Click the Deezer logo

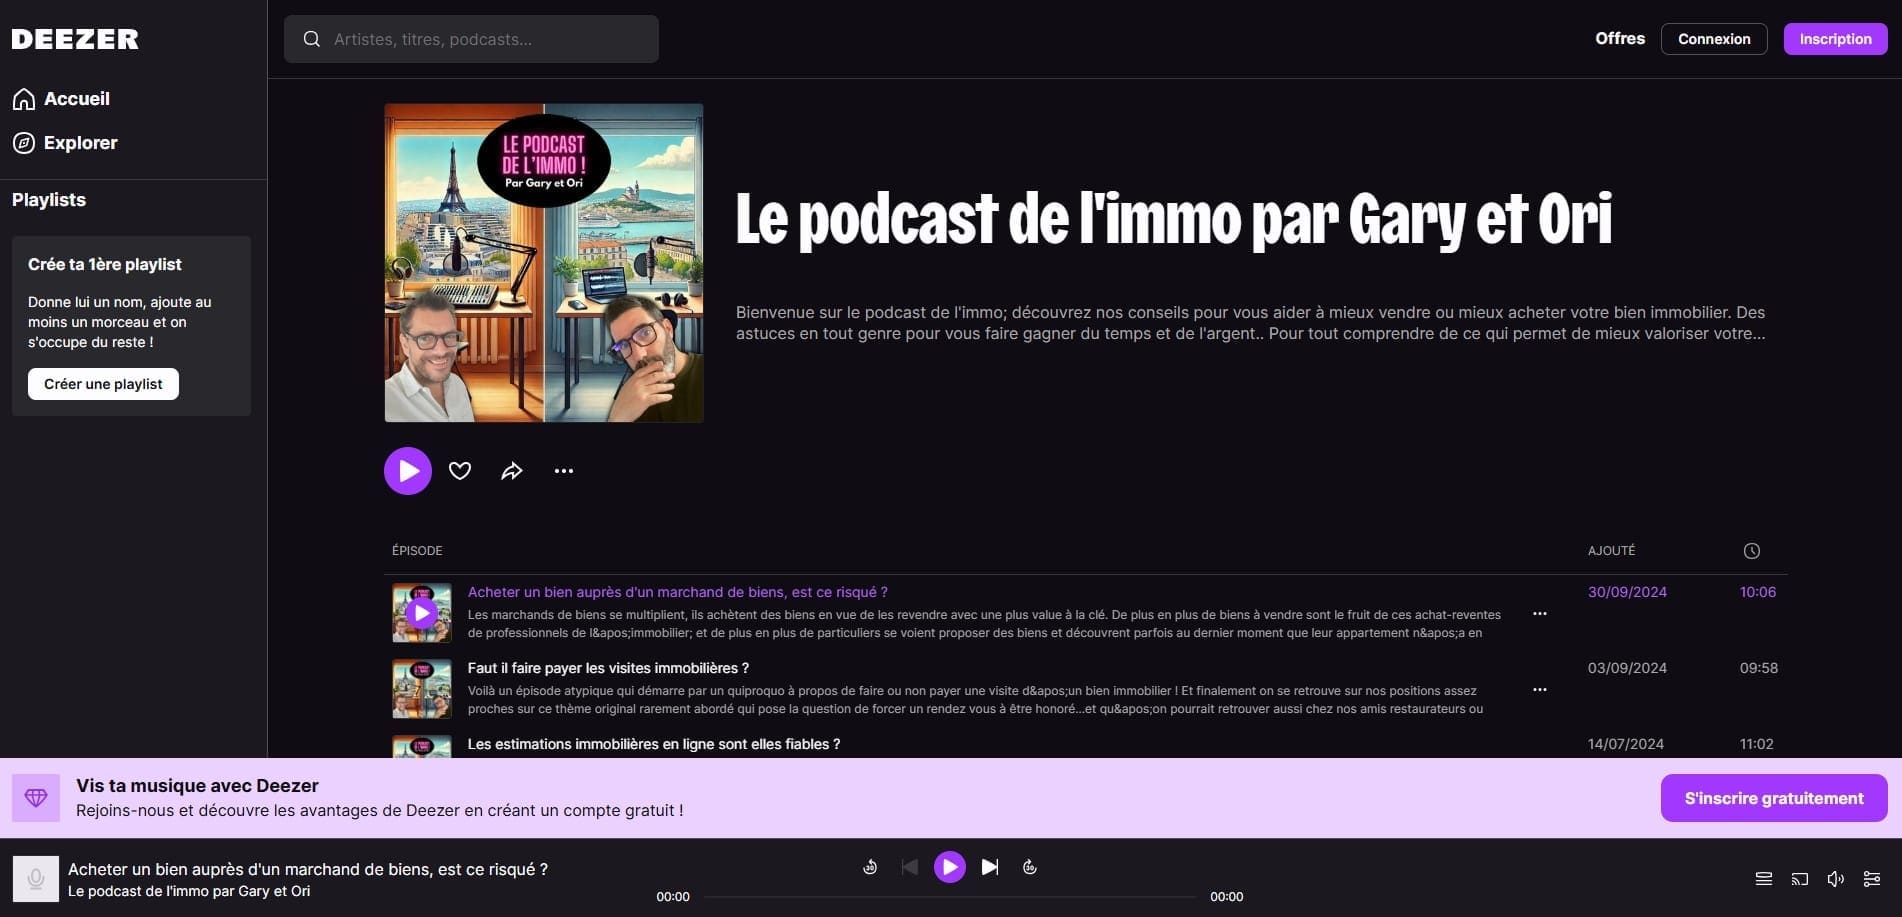click(x=75, y=39)
